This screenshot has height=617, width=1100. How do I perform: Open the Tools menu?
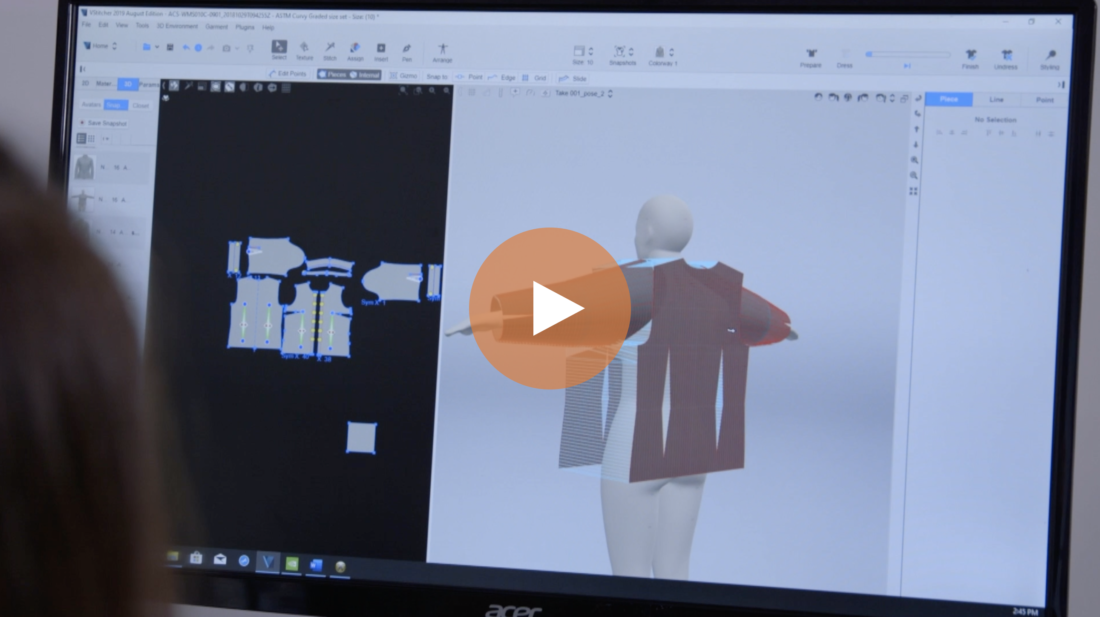(x=142, y=25)
